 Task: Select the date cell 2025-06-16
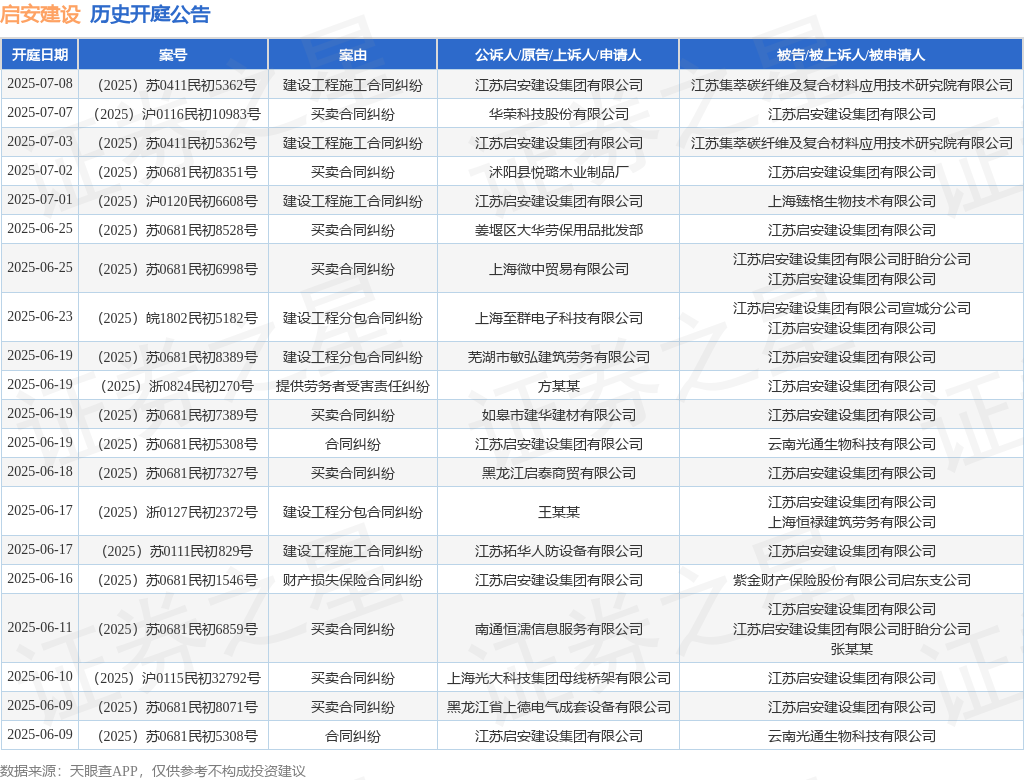click(x=40, y=579)
